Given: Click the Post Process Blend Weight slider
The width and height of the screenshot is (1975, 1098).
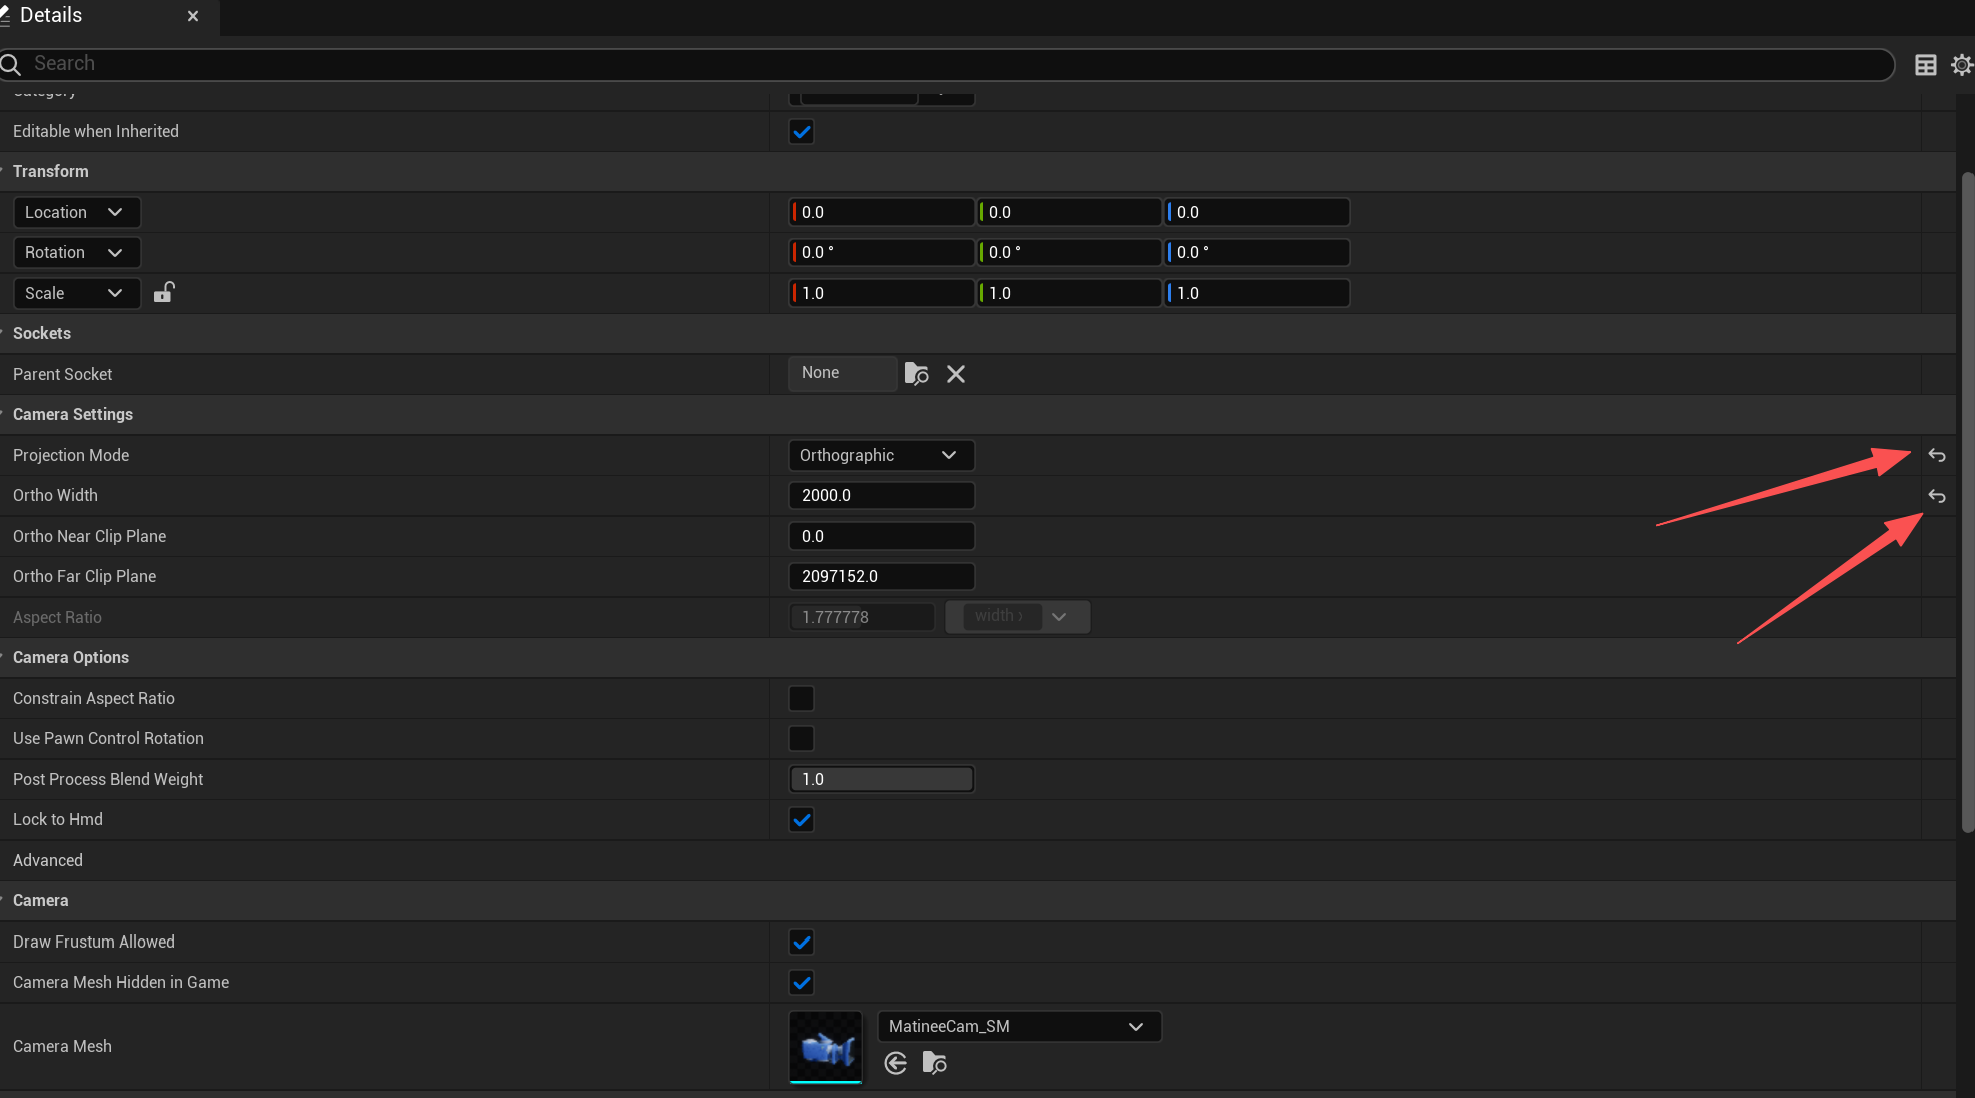Looking at the screenshot, I should (x=881, y=779).
